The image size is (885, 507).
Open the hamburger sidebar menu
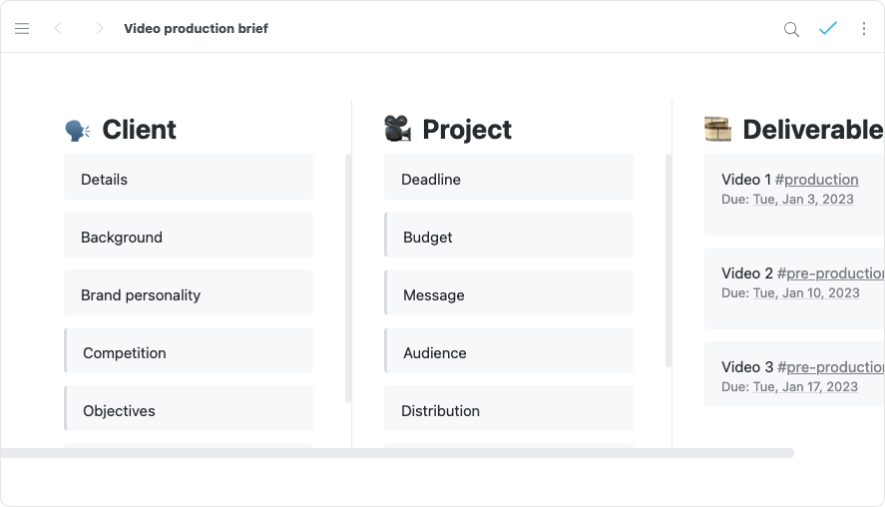[22, 29]
